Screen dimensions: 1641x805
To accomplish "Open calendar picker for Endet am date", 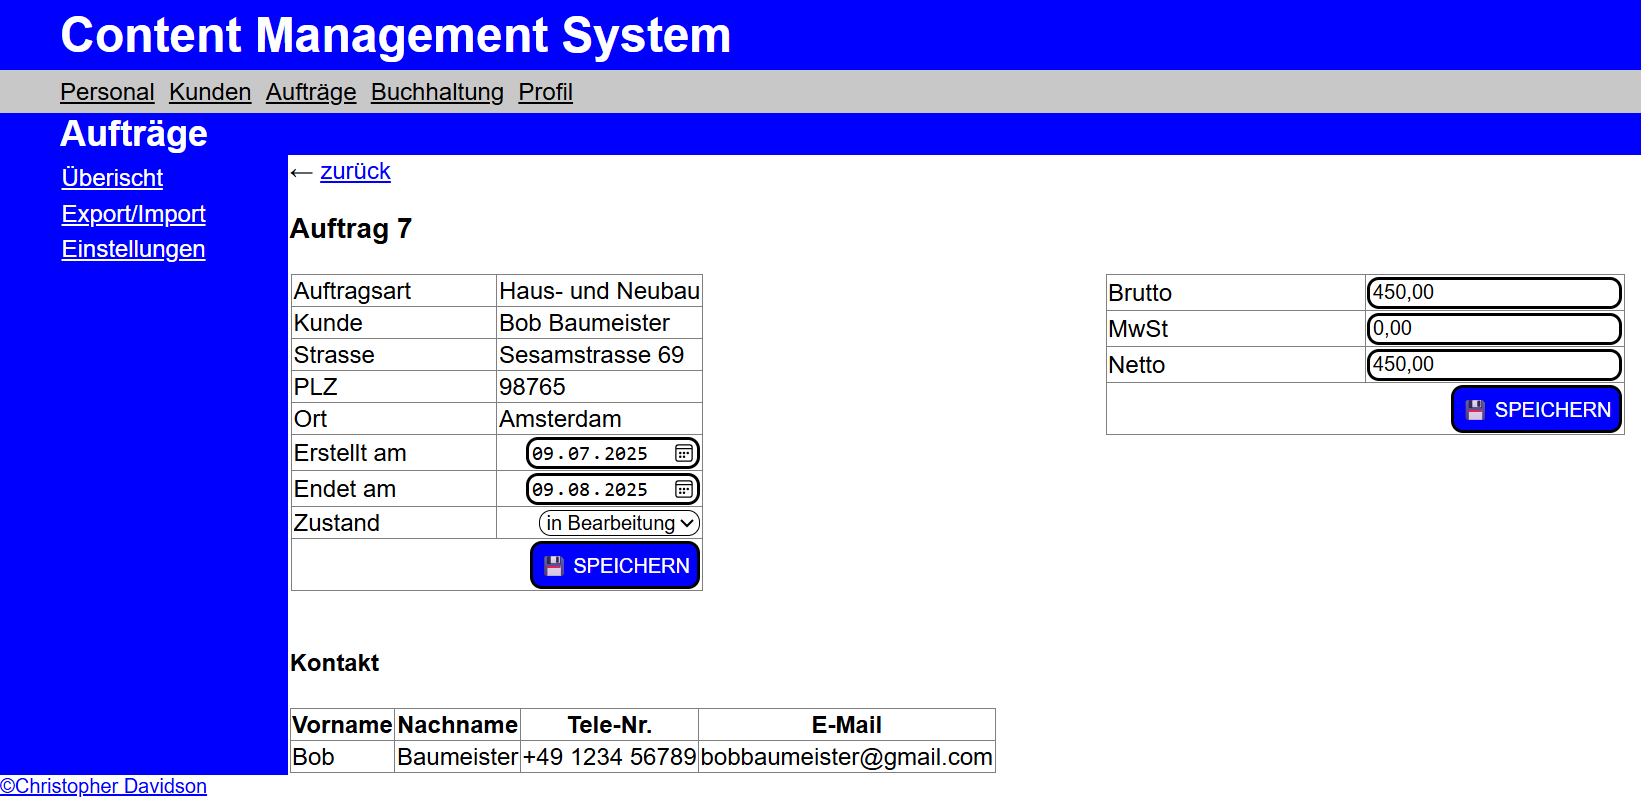I will click(x=683, y=490).
